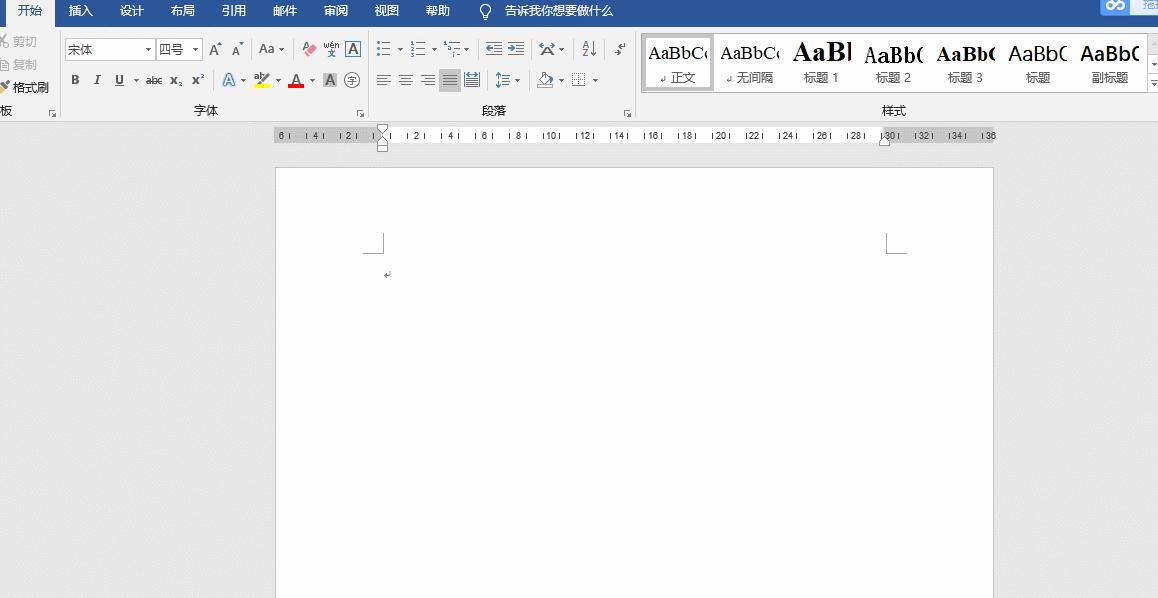Align text right
This screenshot has height=598, width=1158.
(428, 80)
